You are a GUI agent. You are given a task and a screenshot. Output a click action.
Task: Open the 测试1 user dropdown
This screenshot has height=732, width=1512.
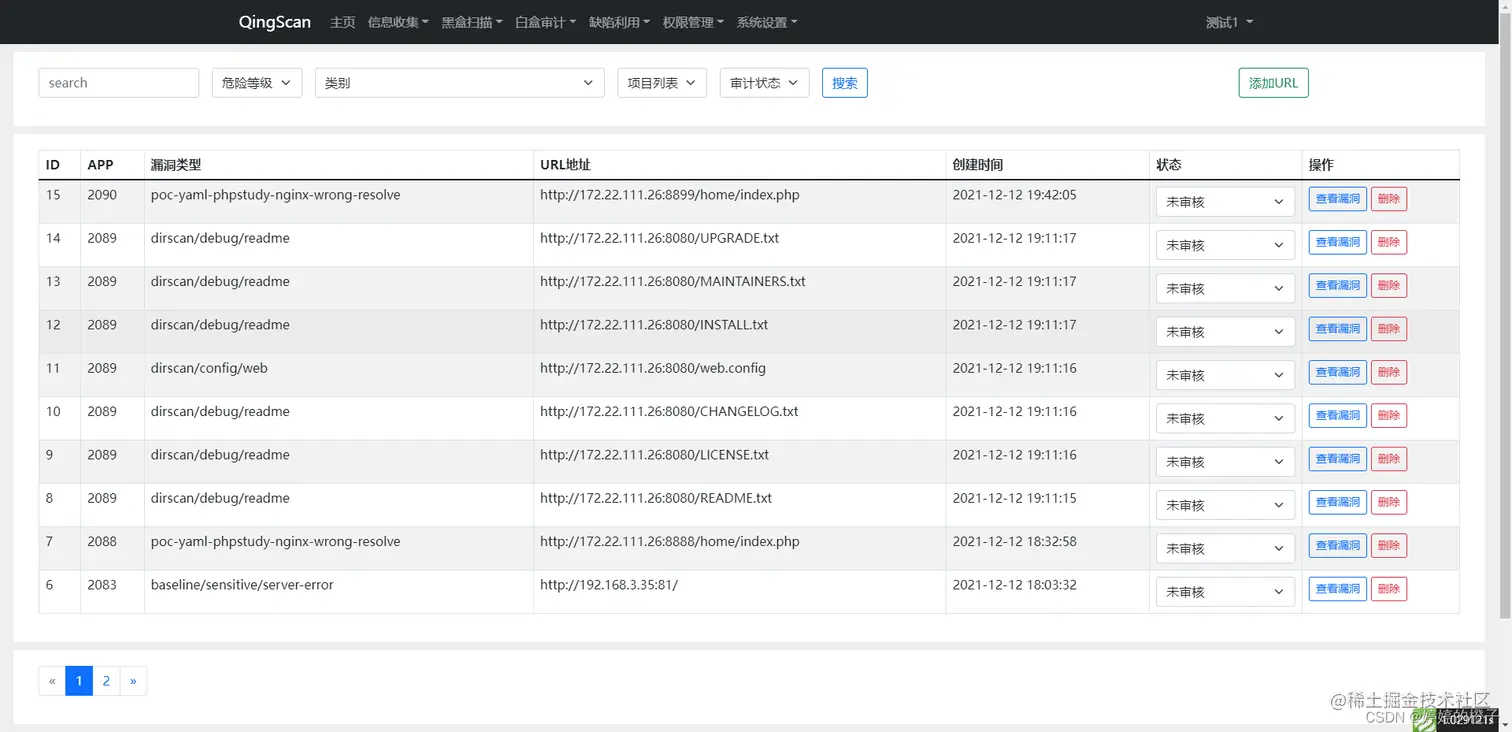tap(1229, 22)
